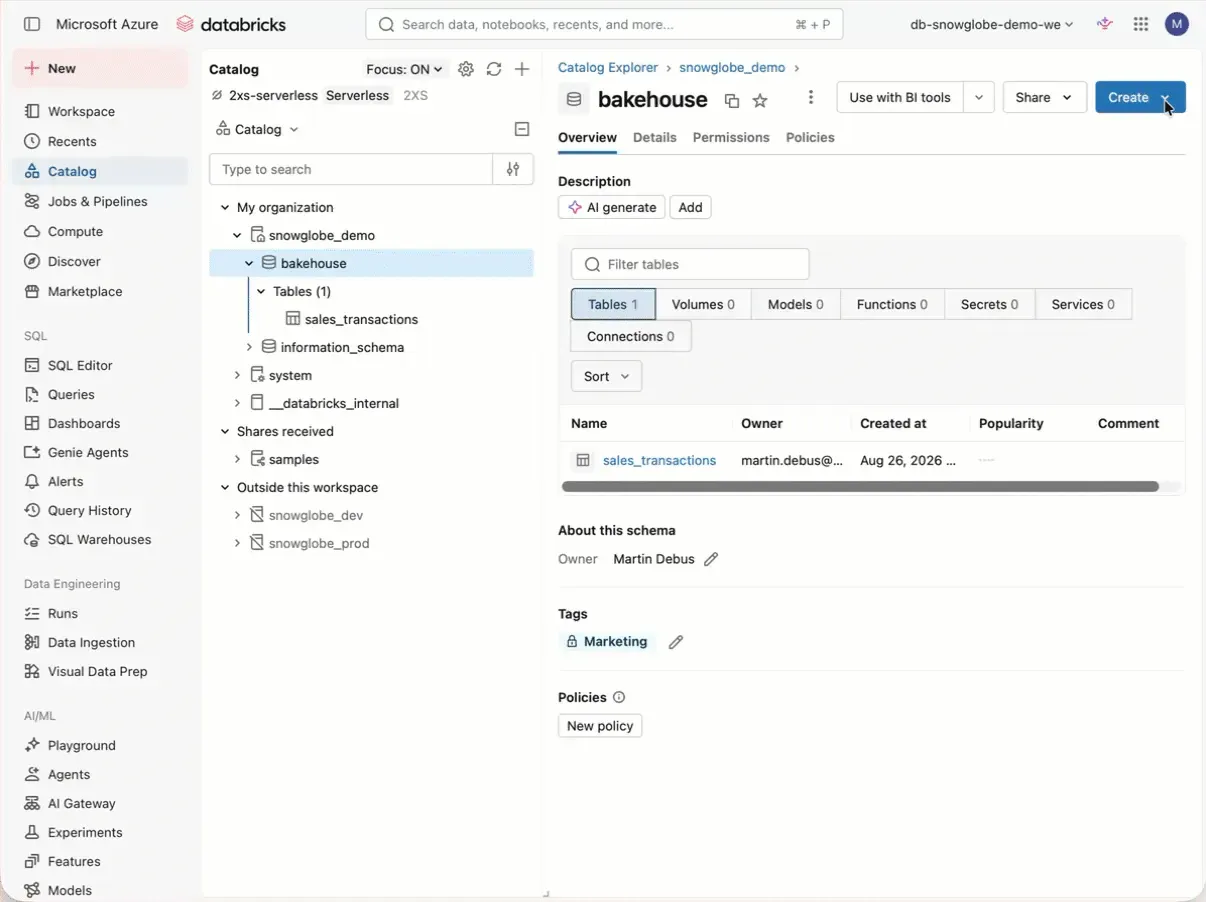Viewport: 1206px width, 902px height.
Task: Click the New policy button
Action: coord(600,726)
